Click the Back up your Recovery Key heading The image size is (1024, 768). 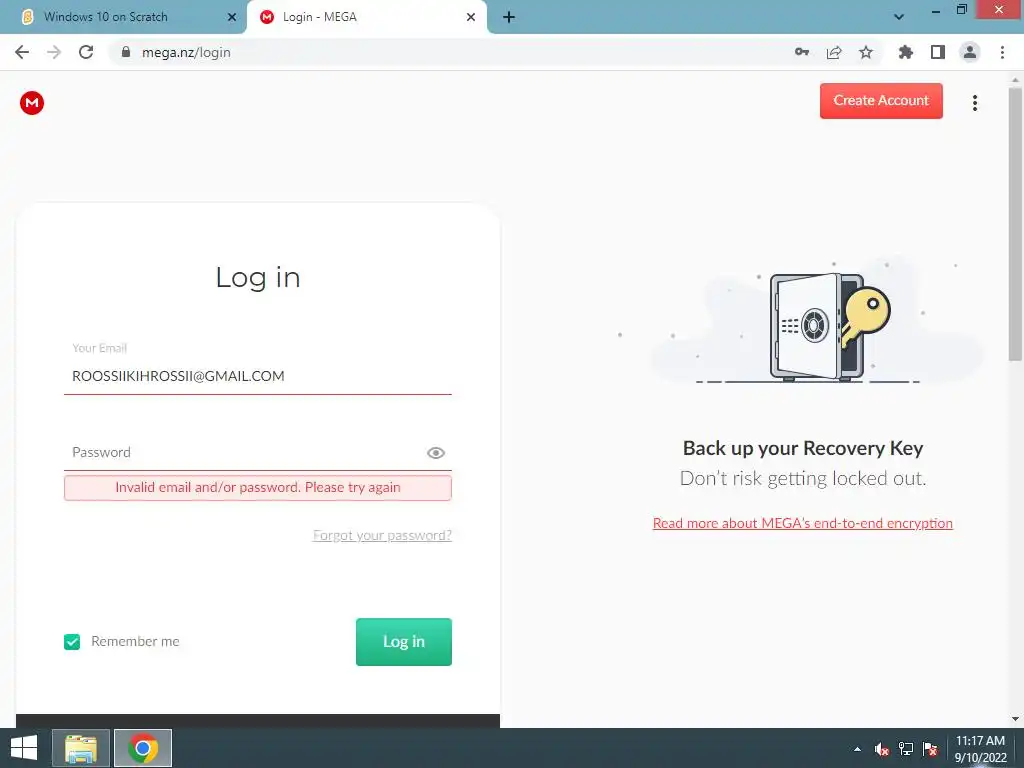click(803, 448)
